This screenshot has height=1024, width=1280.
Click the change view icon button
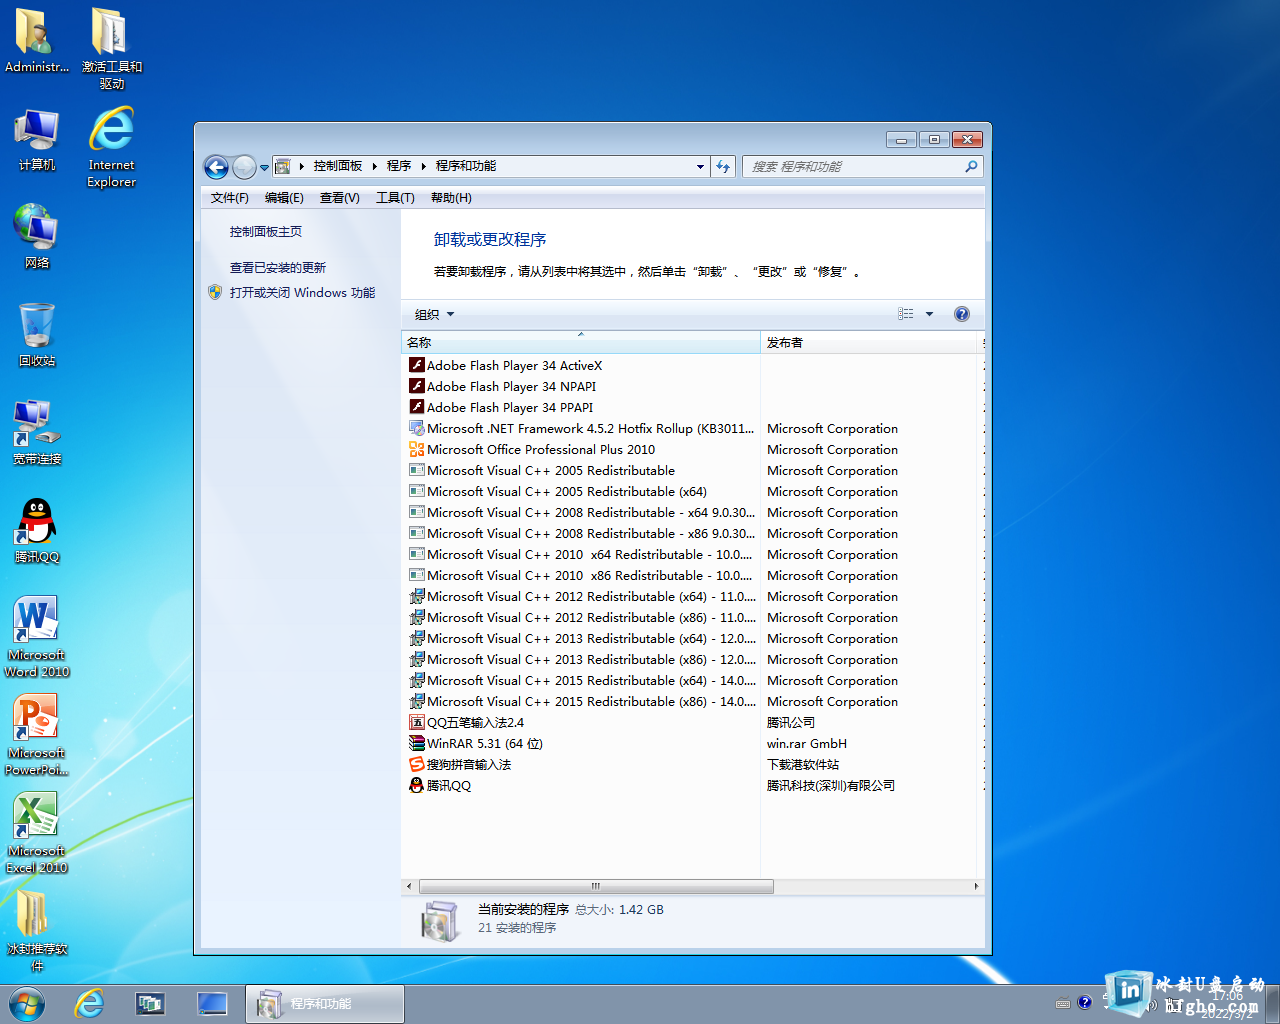[906, 314]
